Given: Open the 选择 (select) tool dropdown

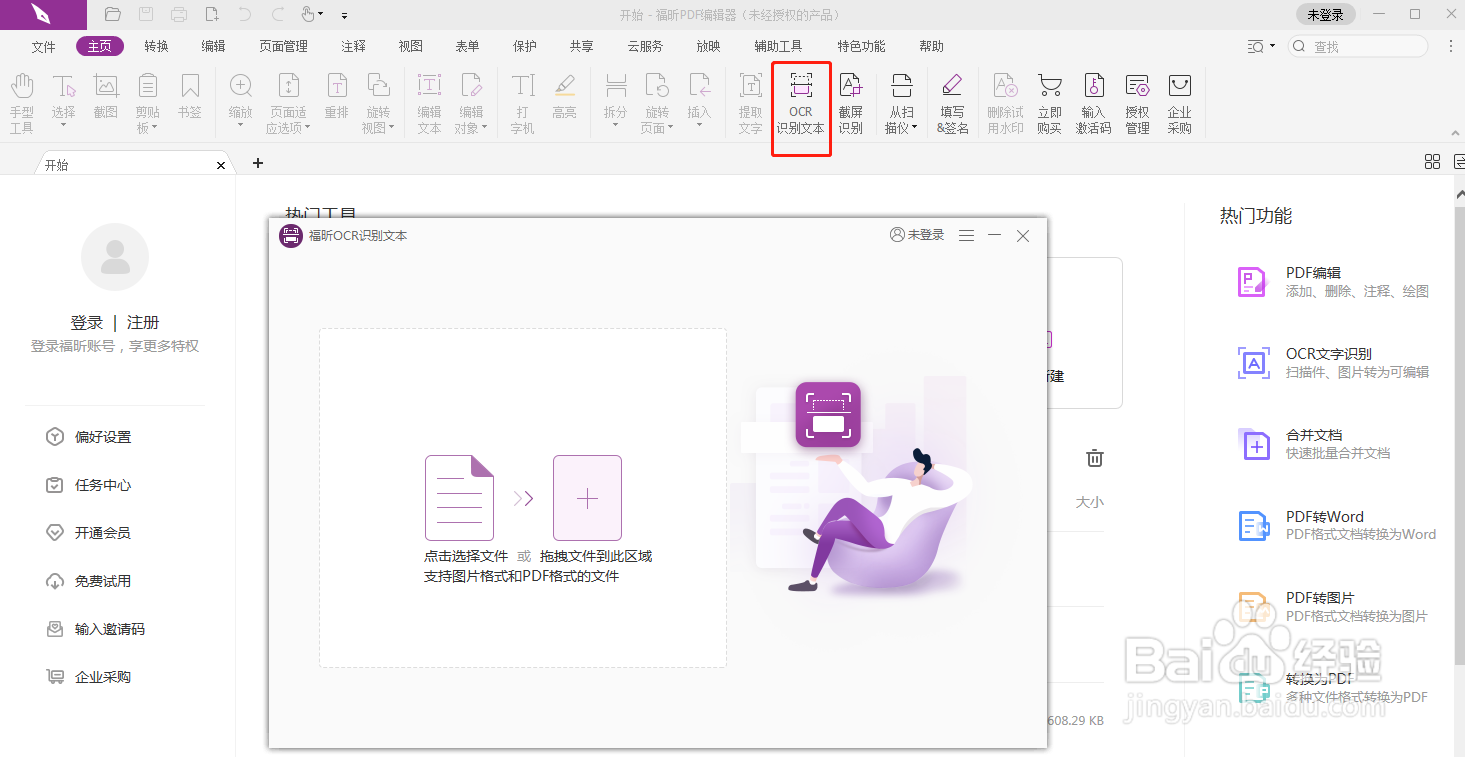Looking at the screenshot, I should coord(64,125).
